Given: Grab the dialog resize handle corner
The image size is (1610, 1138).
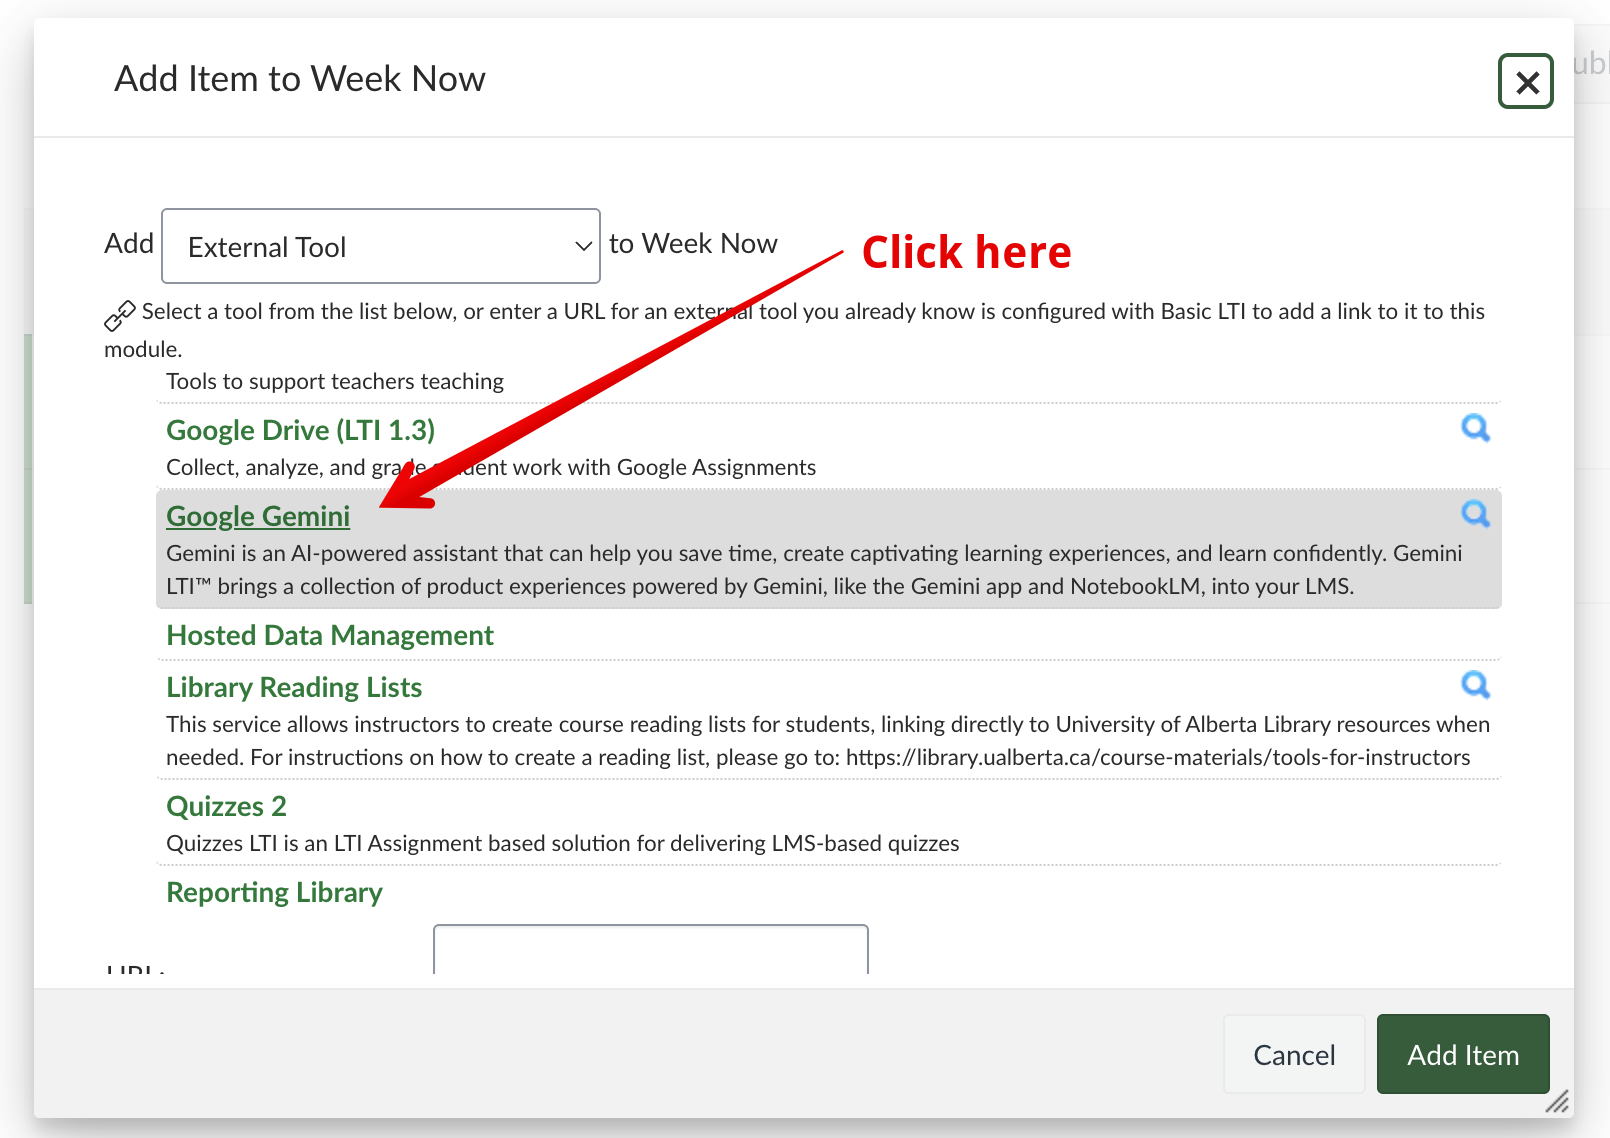Looking at the screenshot, I should tap(1557, 1101).
